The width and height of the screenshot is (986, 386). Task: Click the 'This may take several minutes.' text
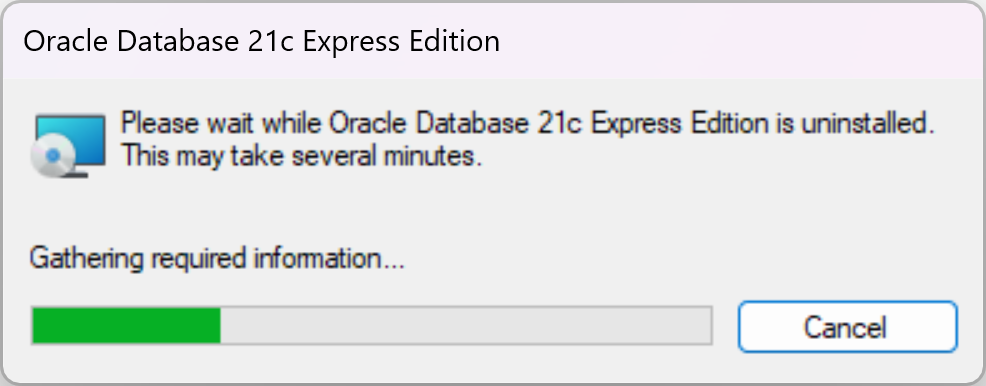coord(301,155)
